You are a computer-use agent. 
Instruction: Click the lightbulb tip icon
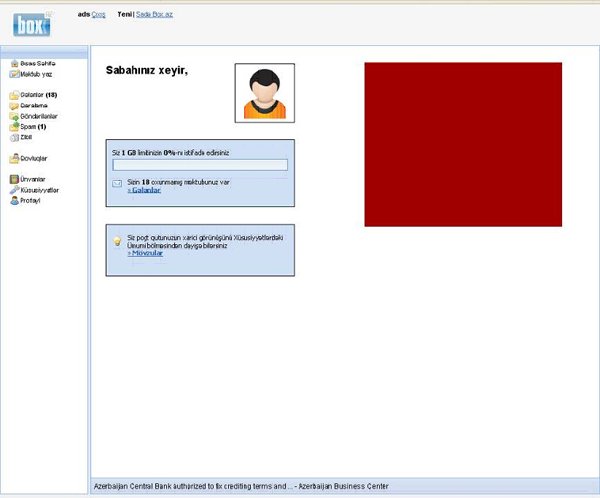coord(117,242)
